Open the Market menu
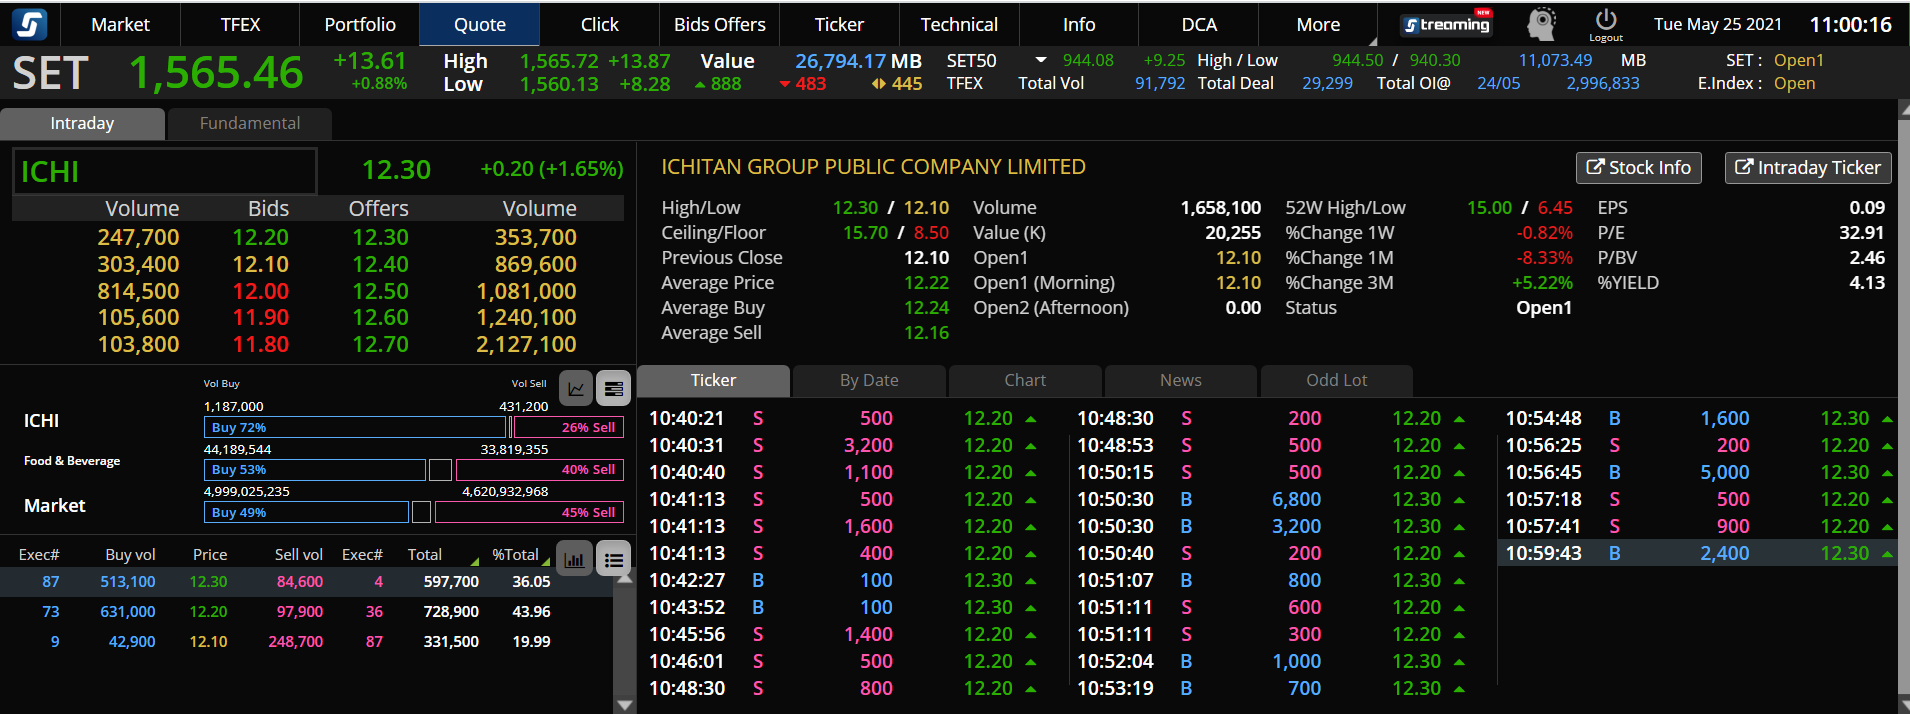Screen dimensions: 1910x714 coord(120,24)
